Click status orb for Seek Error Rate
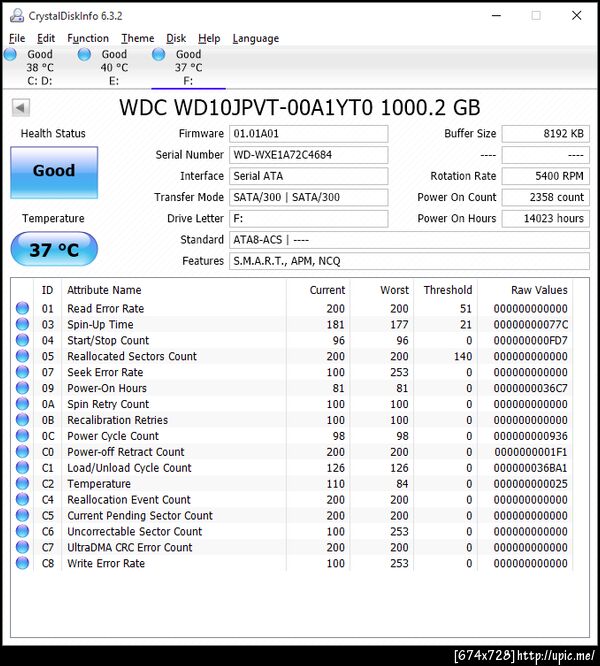This screenshot has width=600, height=666. coord(22,372)
